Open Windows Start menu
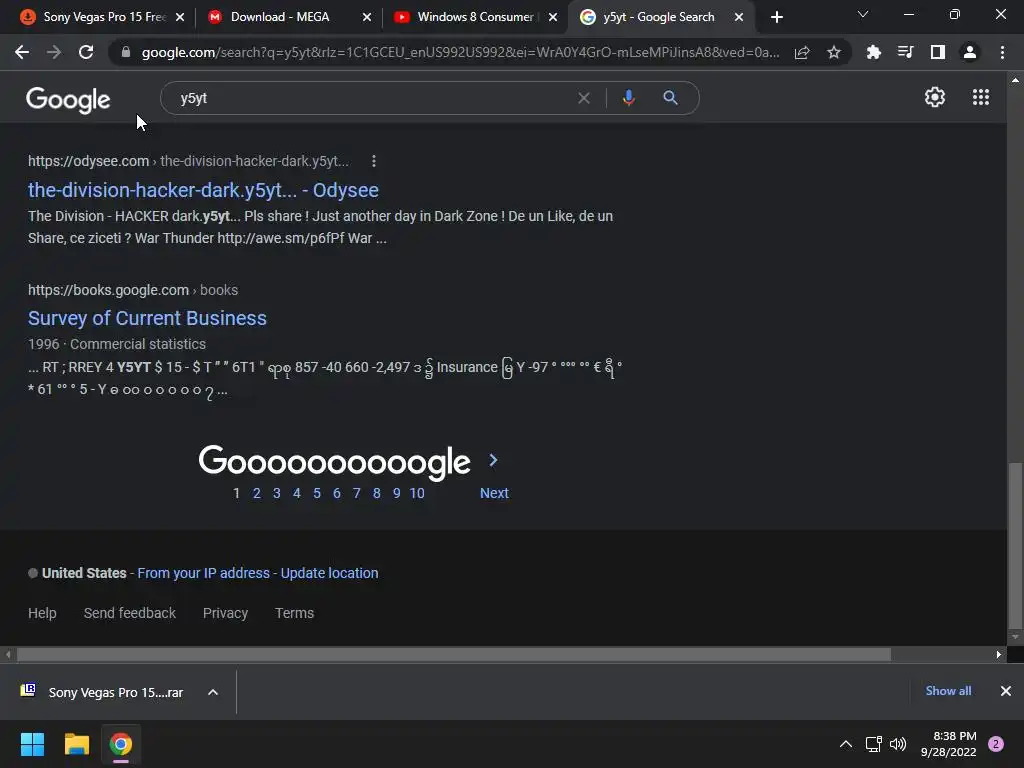Viewport: 1024px width, 768px height. coord(32,744)
